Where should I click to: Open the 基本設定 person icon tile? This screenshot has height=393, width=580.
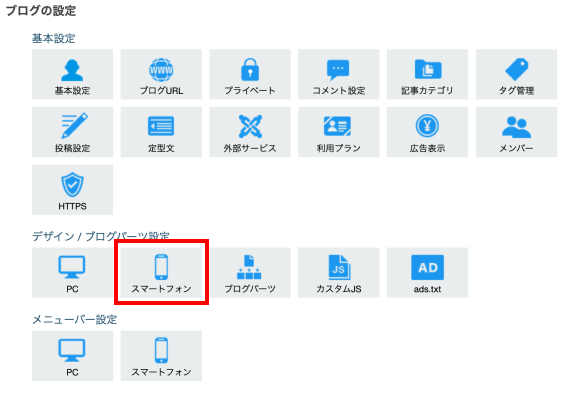click(72, 74)
